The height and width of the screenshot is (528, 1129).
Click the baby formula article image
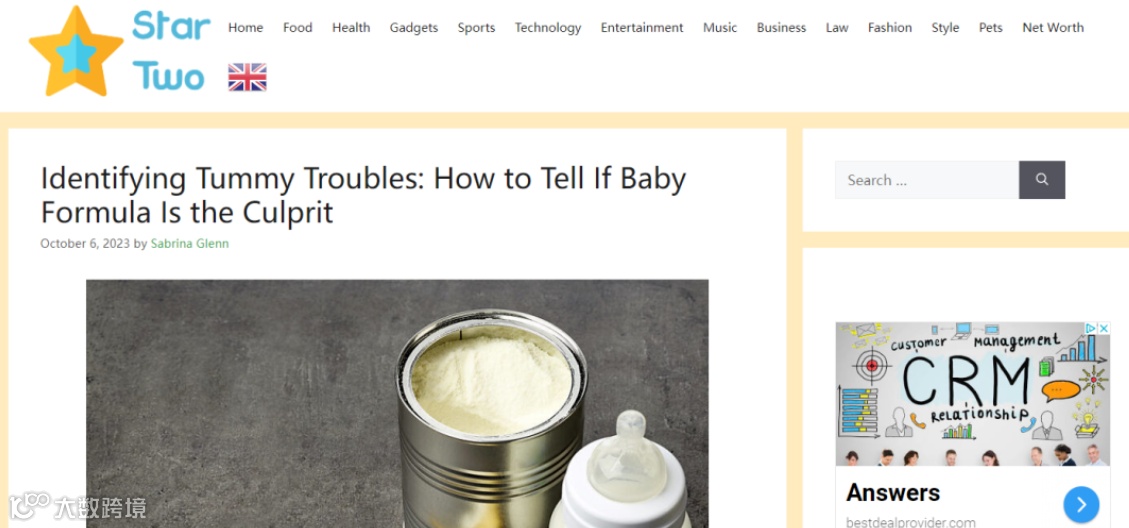pyautogui.click(x=397, y=403)
